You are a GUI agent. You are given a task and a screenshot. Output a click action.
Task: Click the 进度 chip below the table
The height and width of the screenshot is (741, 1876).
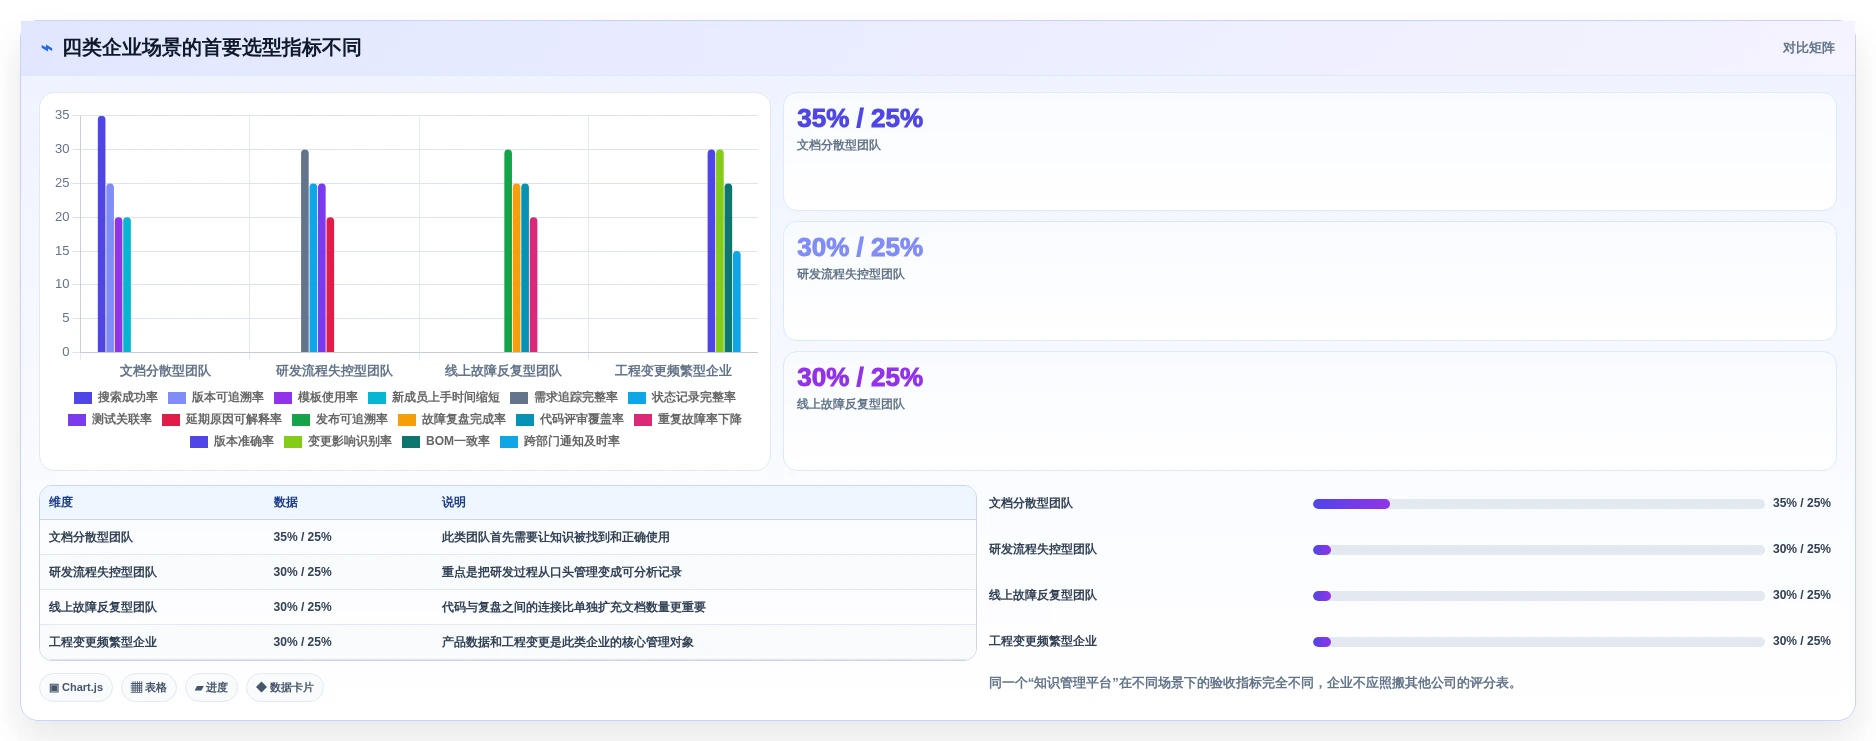coord(211,687)
